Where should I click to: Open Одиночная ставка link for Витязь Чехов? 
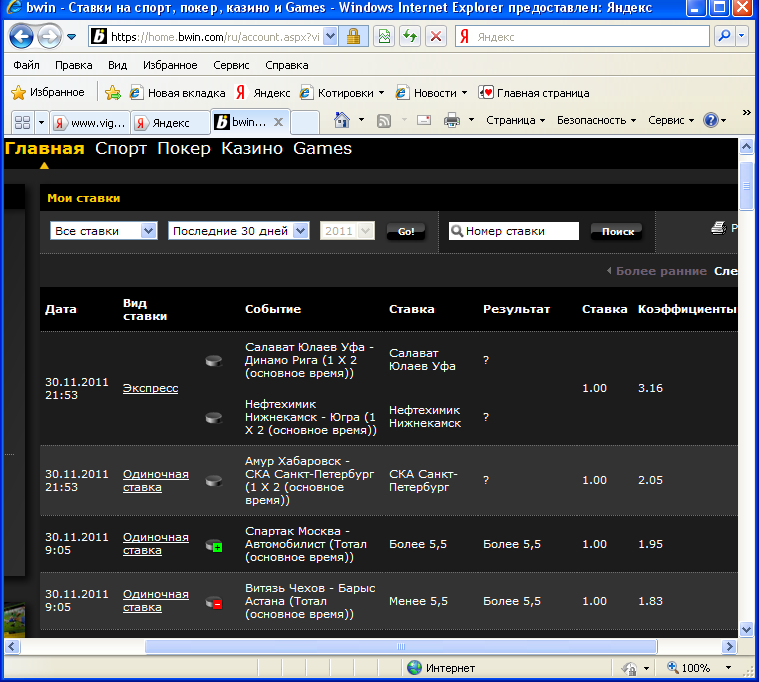(155, 601)
